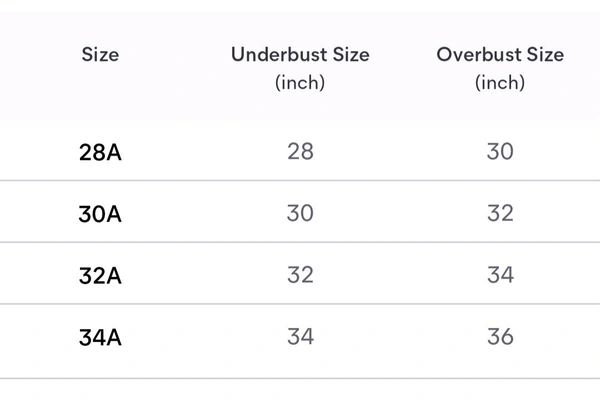
Task: Click overbust value 34 in 32A row
Action: (x=500, y=275)
